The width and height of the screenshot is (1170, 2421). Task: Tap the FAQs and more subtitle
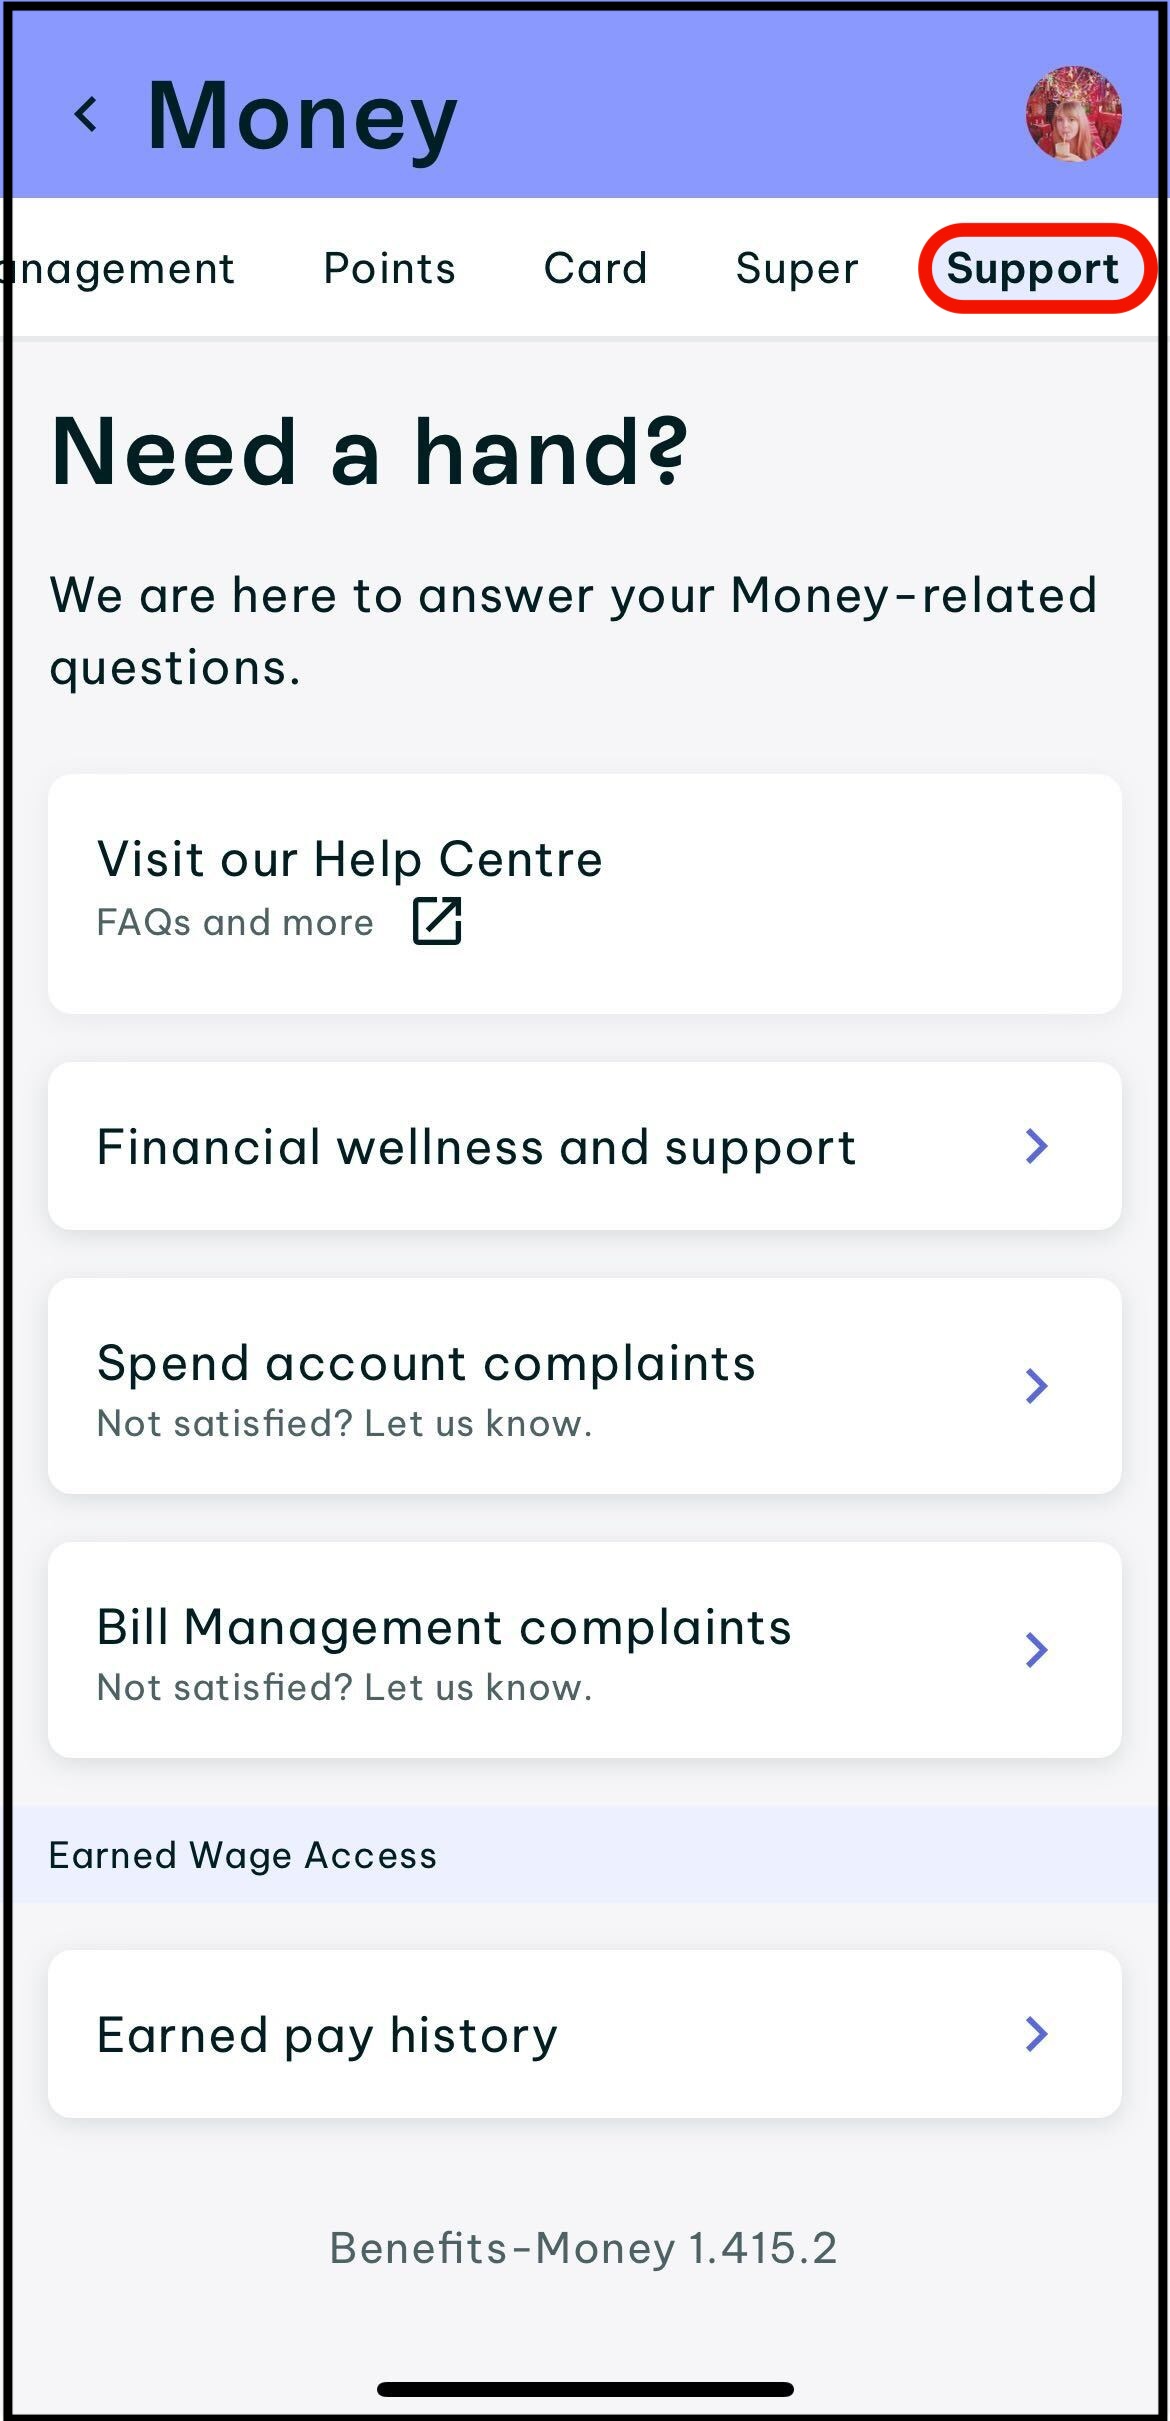(x=235, y=922)
